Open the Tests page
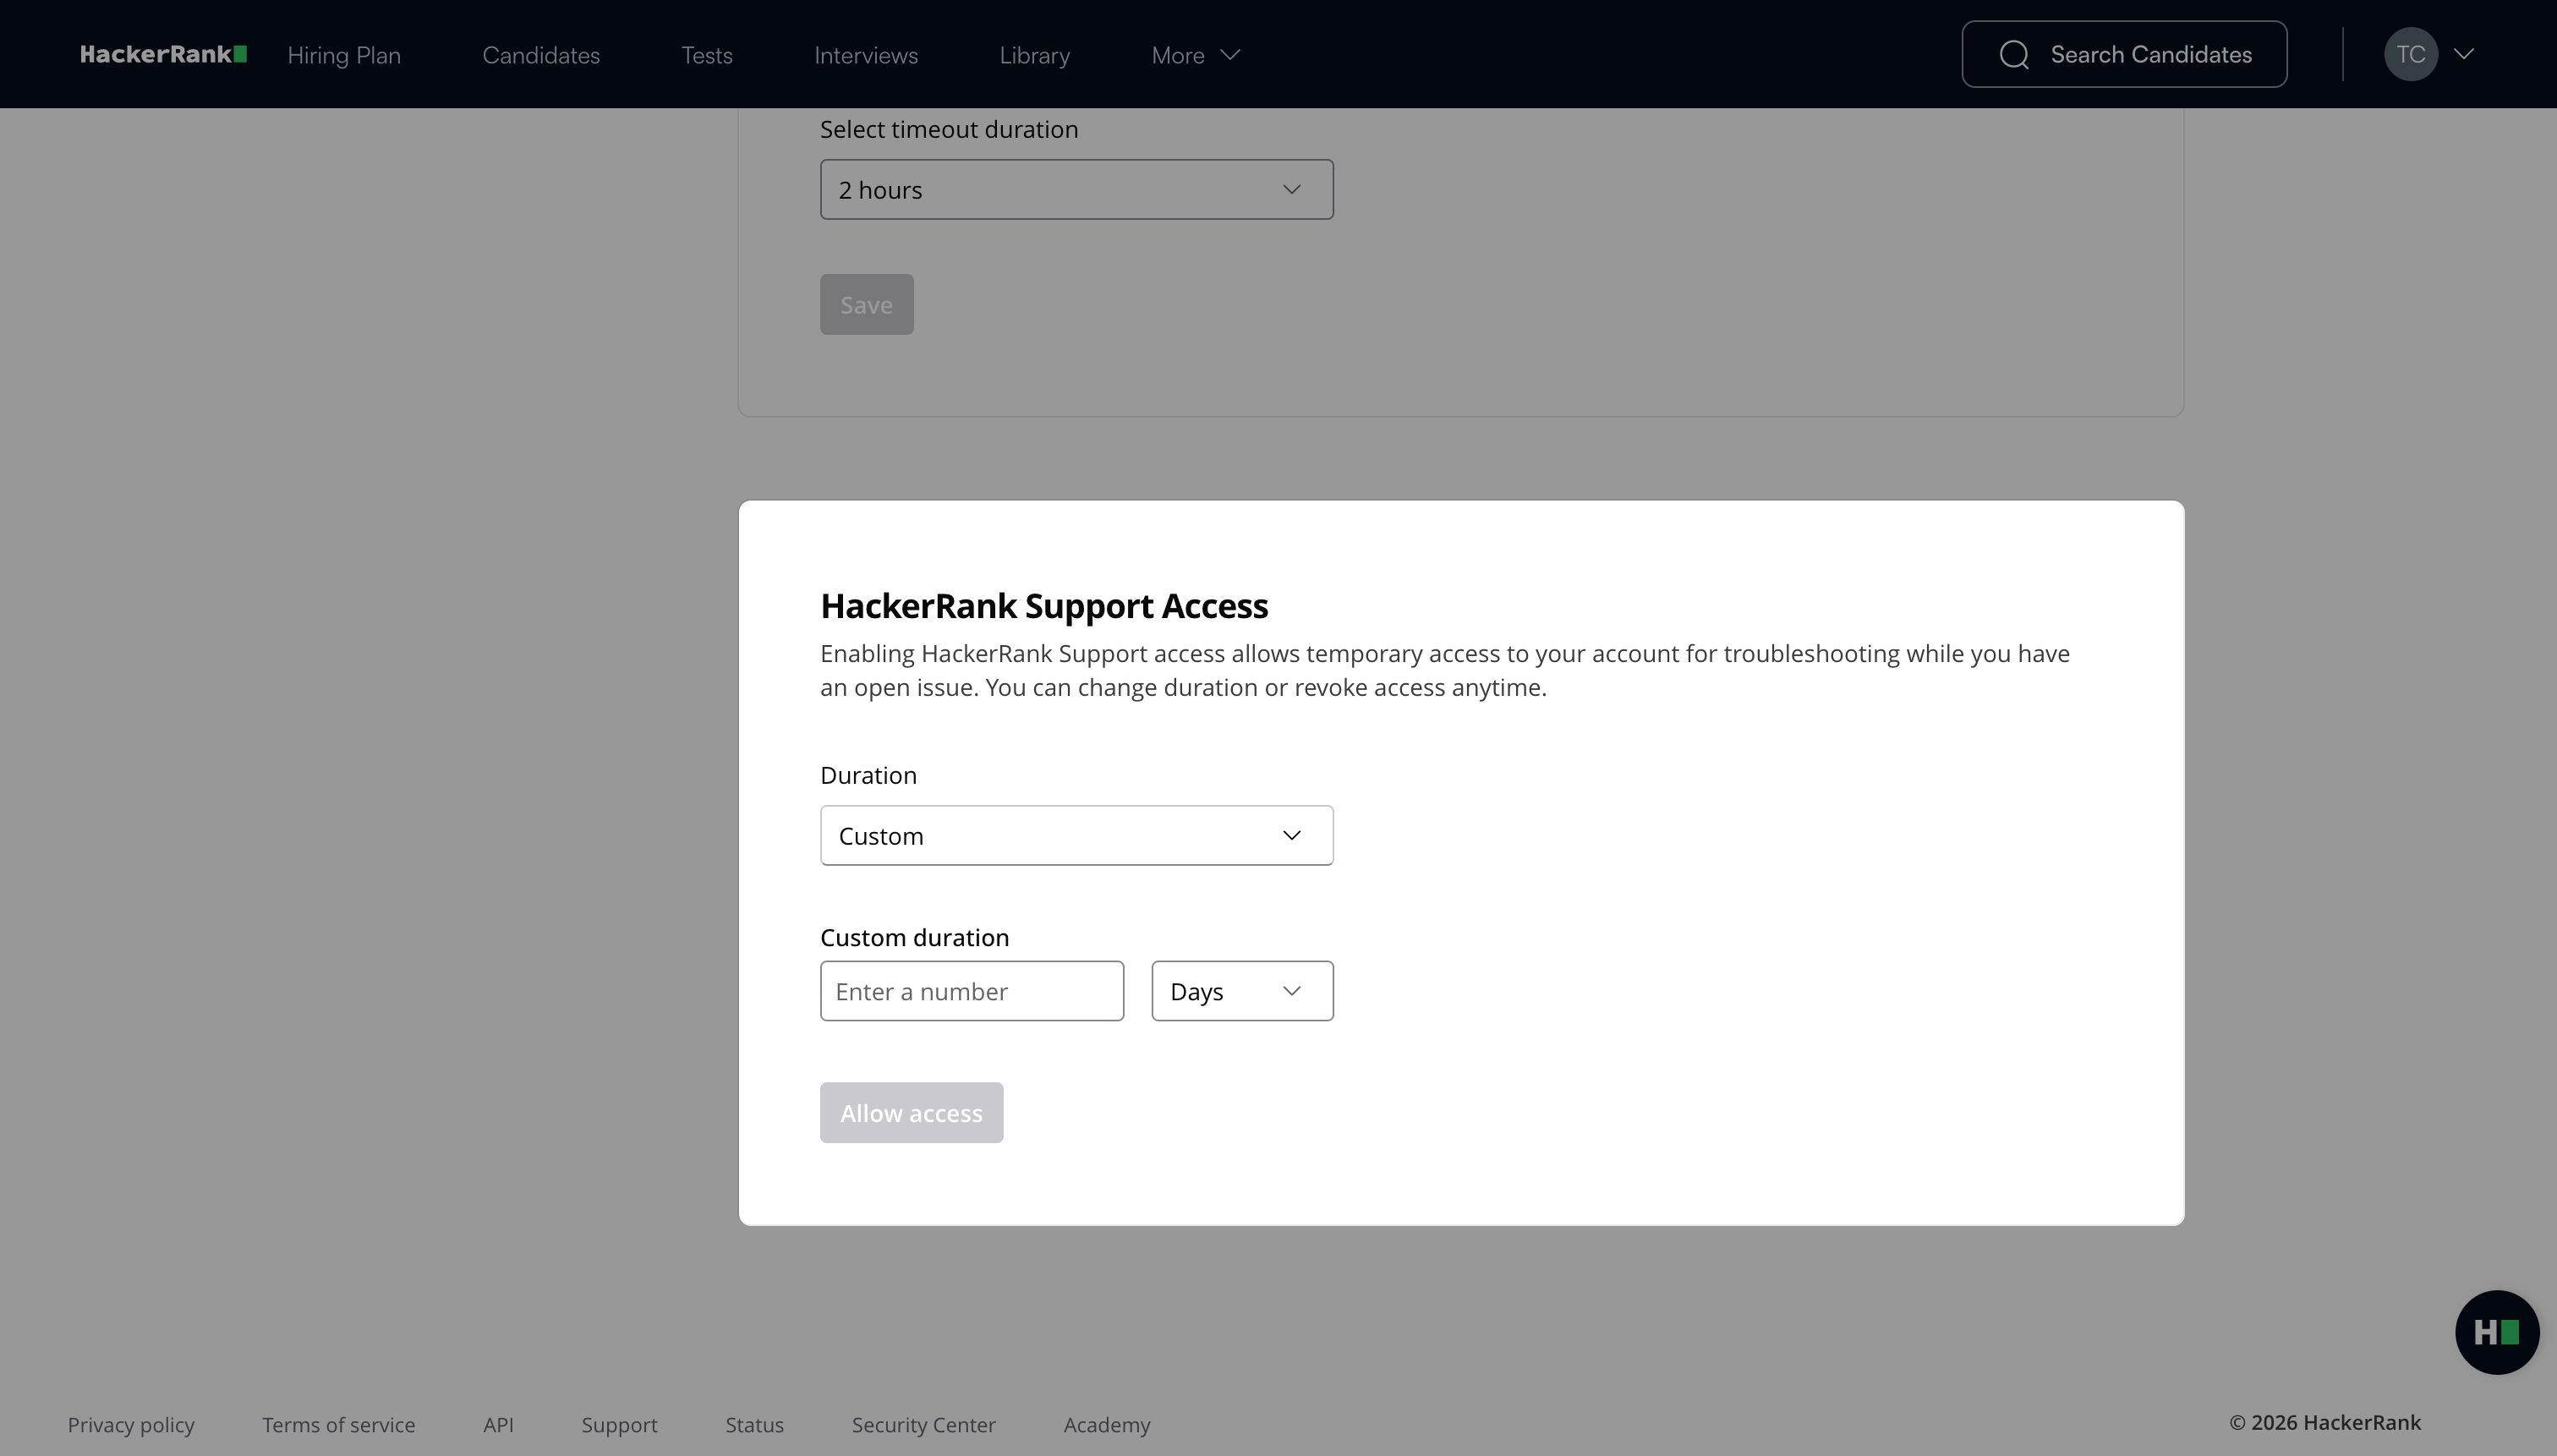 point(707,55)
